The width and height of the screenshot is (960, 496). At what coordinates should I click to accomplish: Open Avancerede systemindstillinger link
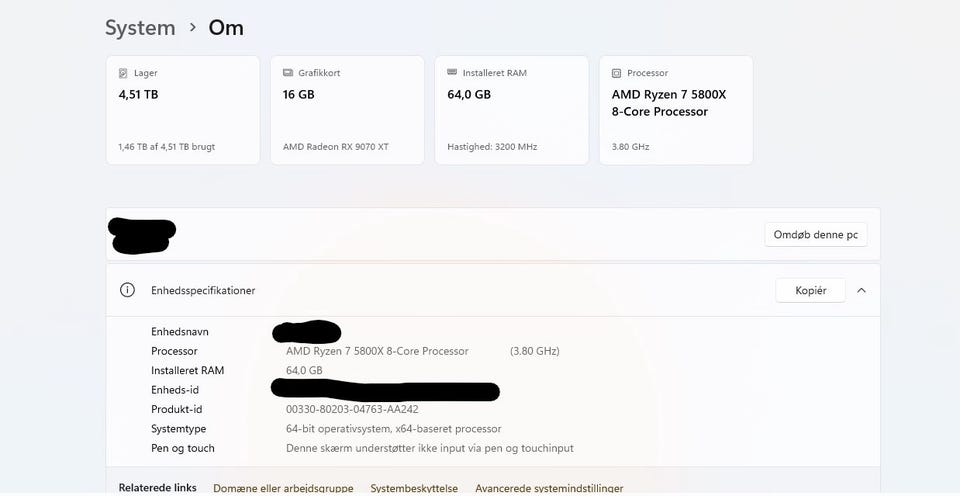click(x=549, y=488)
